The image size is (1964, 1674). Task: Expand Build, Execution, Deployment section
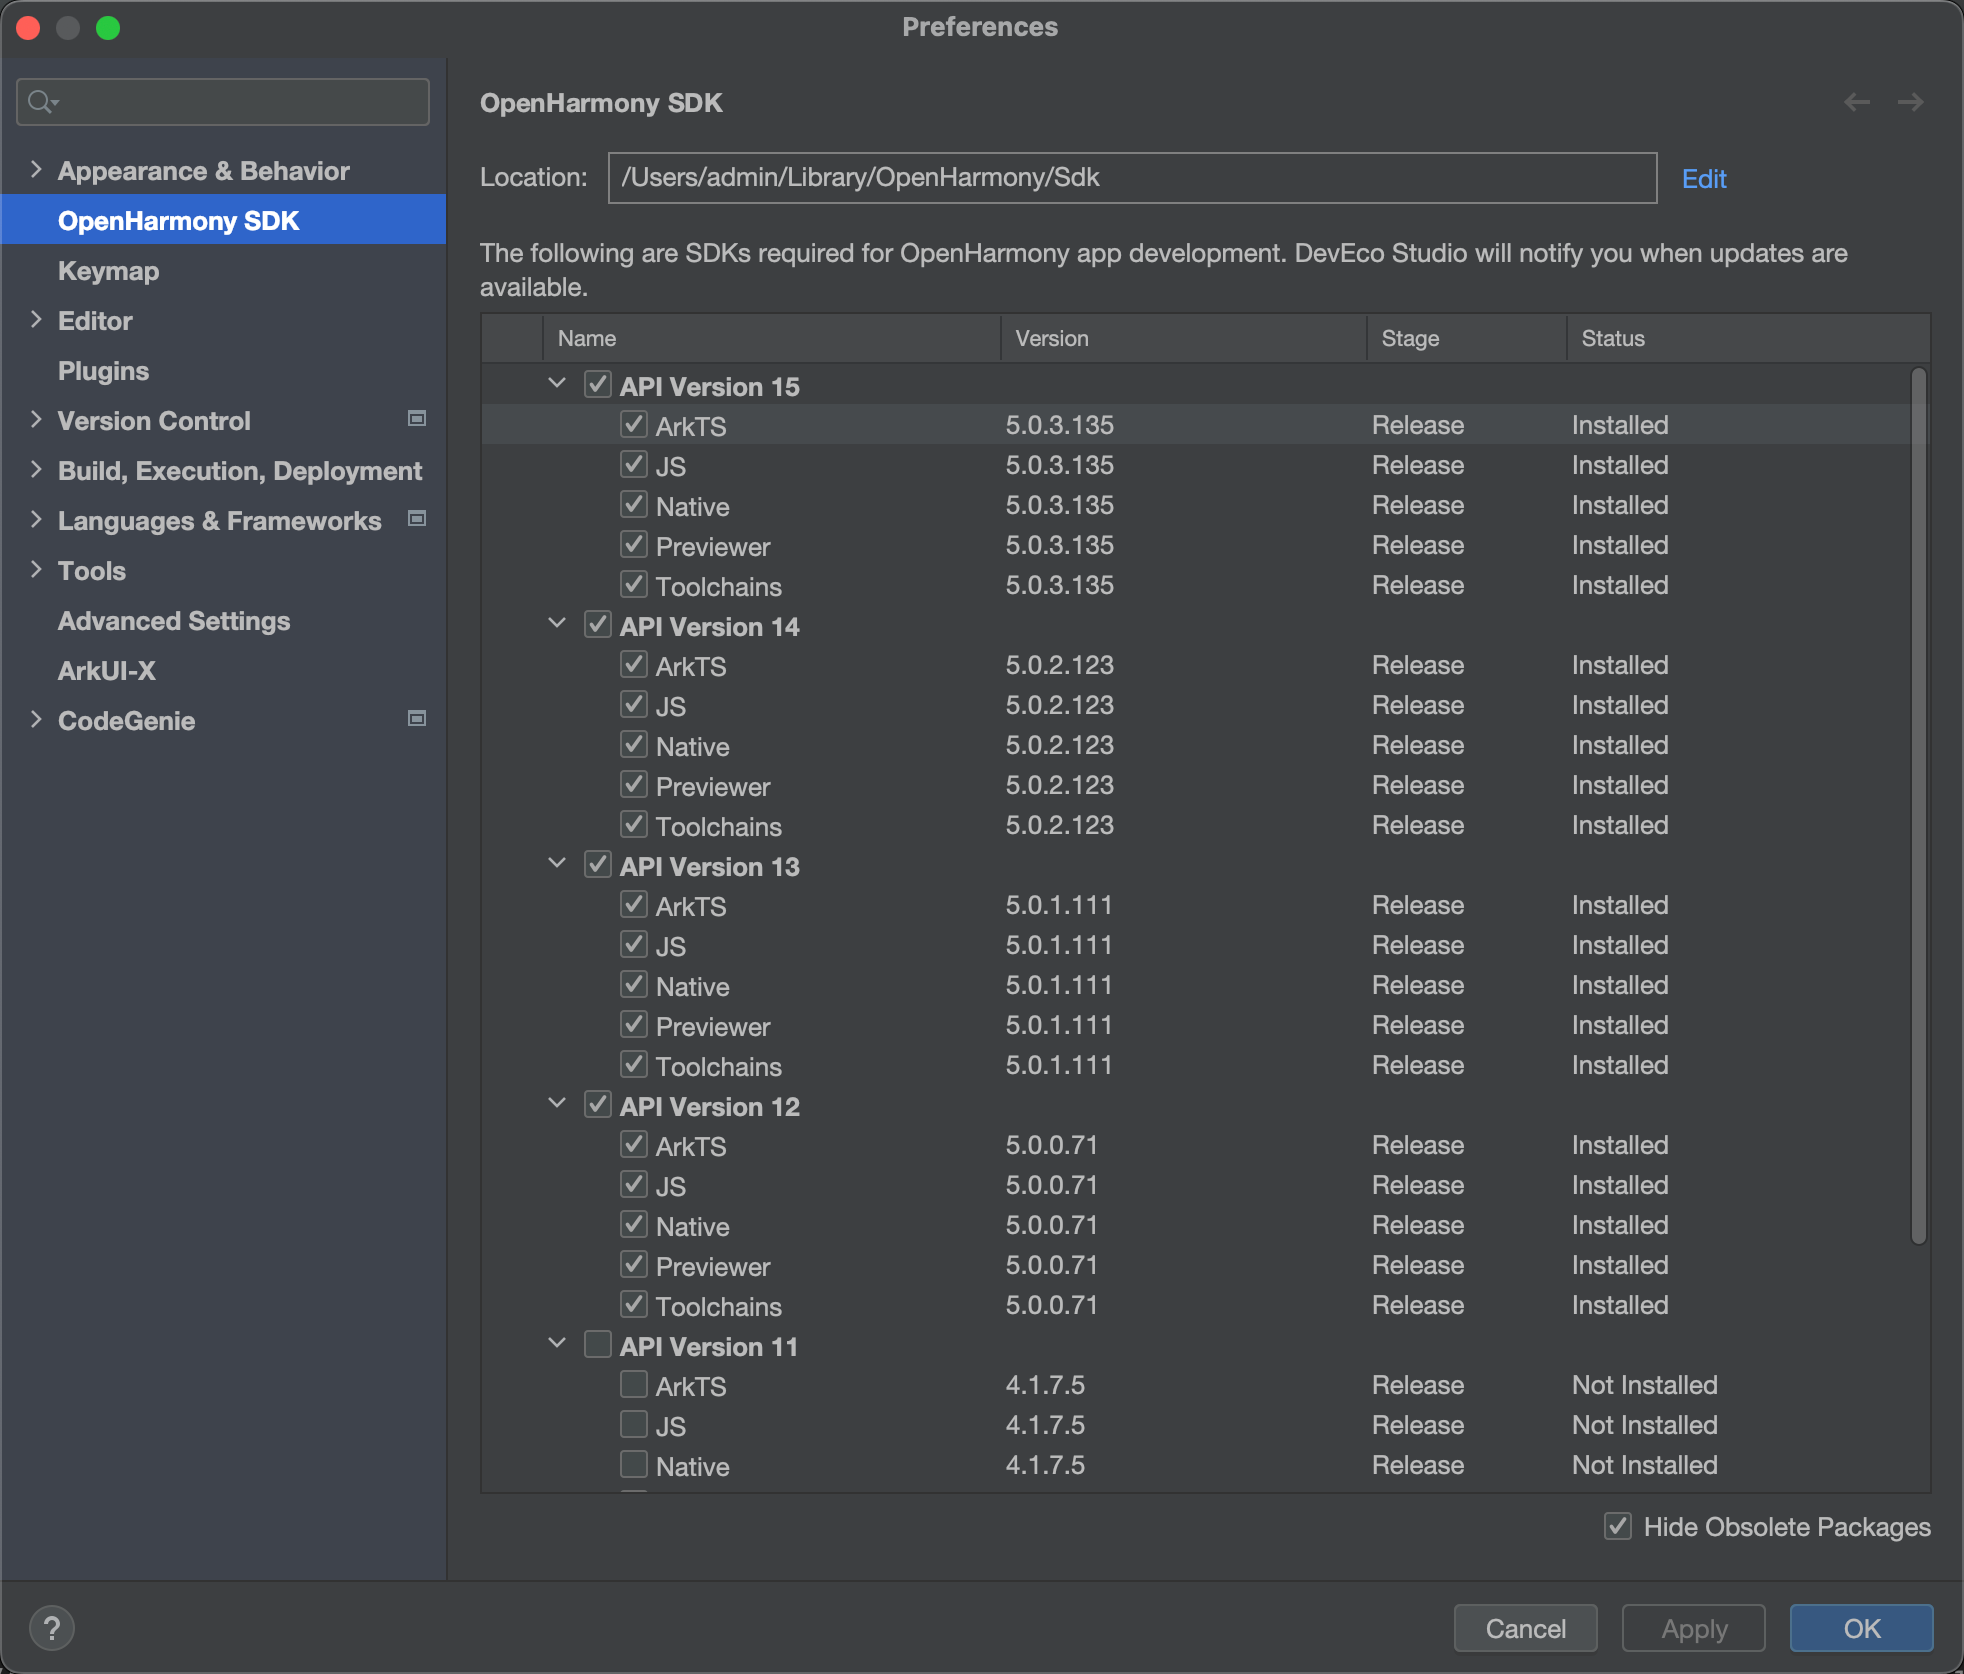pos(36,470)
